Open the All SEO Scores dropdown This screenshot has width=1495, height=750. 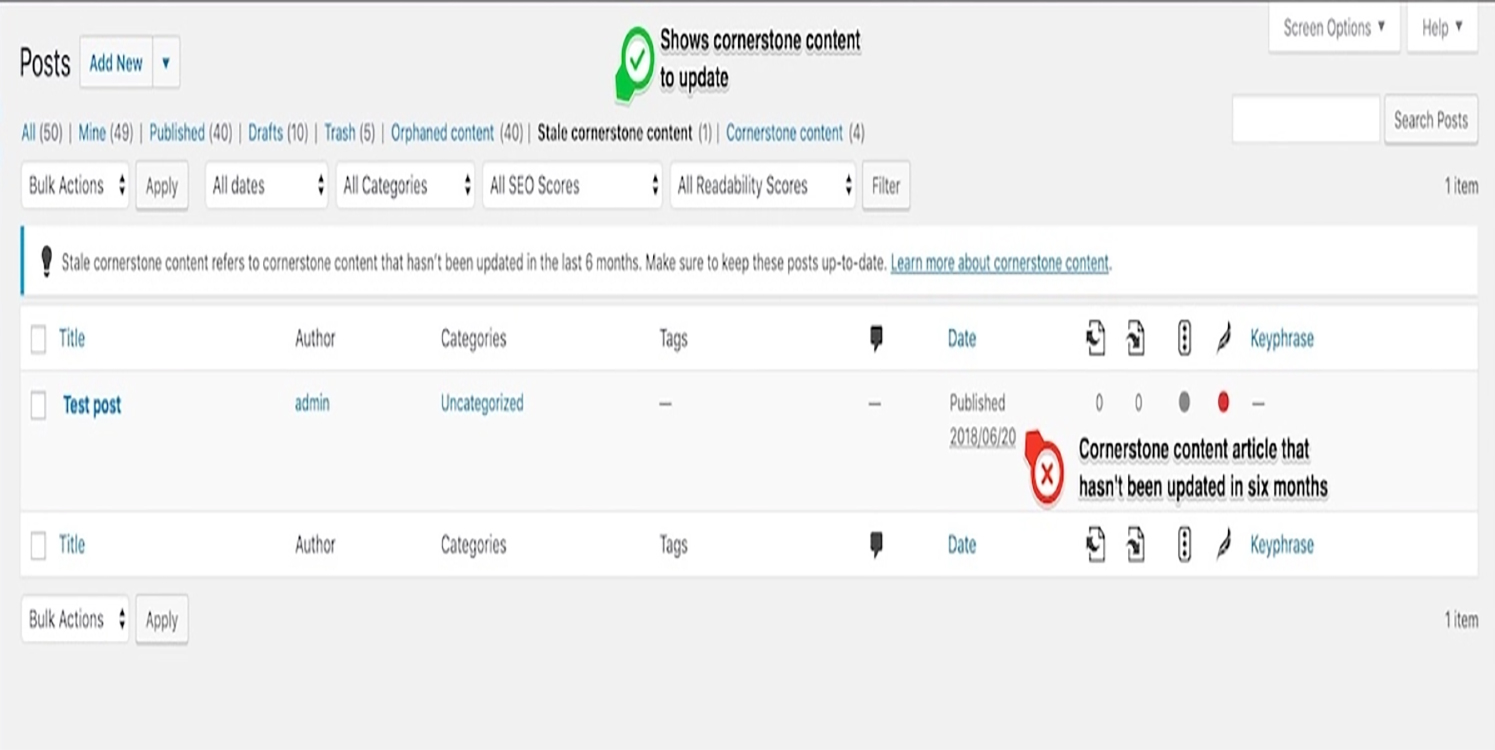click(572, 186)
